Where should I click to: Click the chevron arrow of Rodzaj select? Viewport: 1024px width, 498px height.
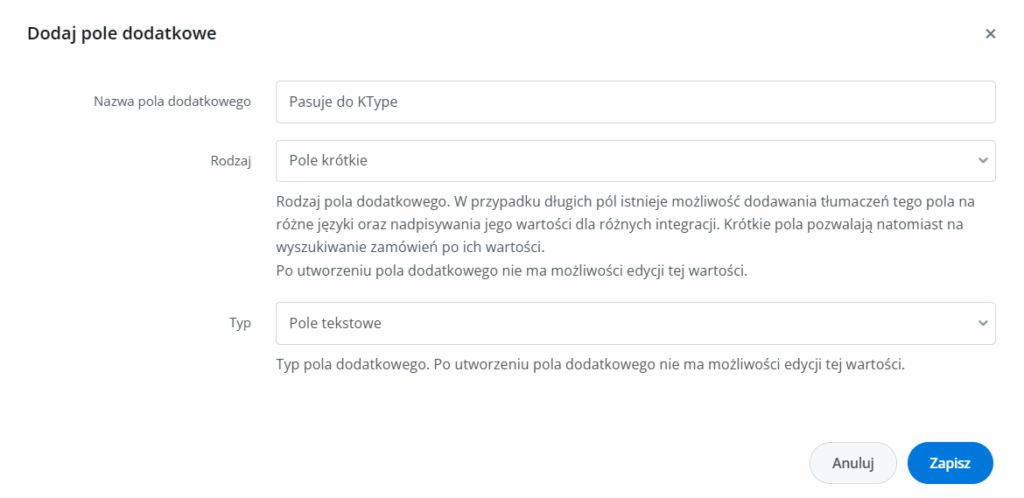[982, 160]
